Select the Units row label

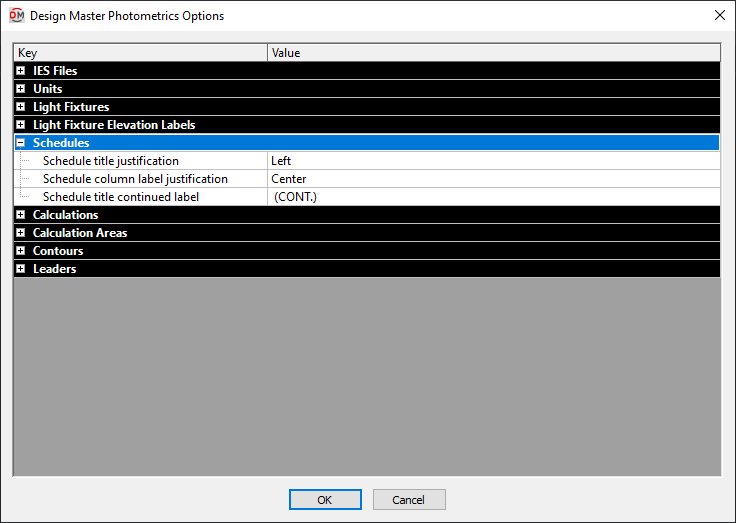(x=47, y=89)
